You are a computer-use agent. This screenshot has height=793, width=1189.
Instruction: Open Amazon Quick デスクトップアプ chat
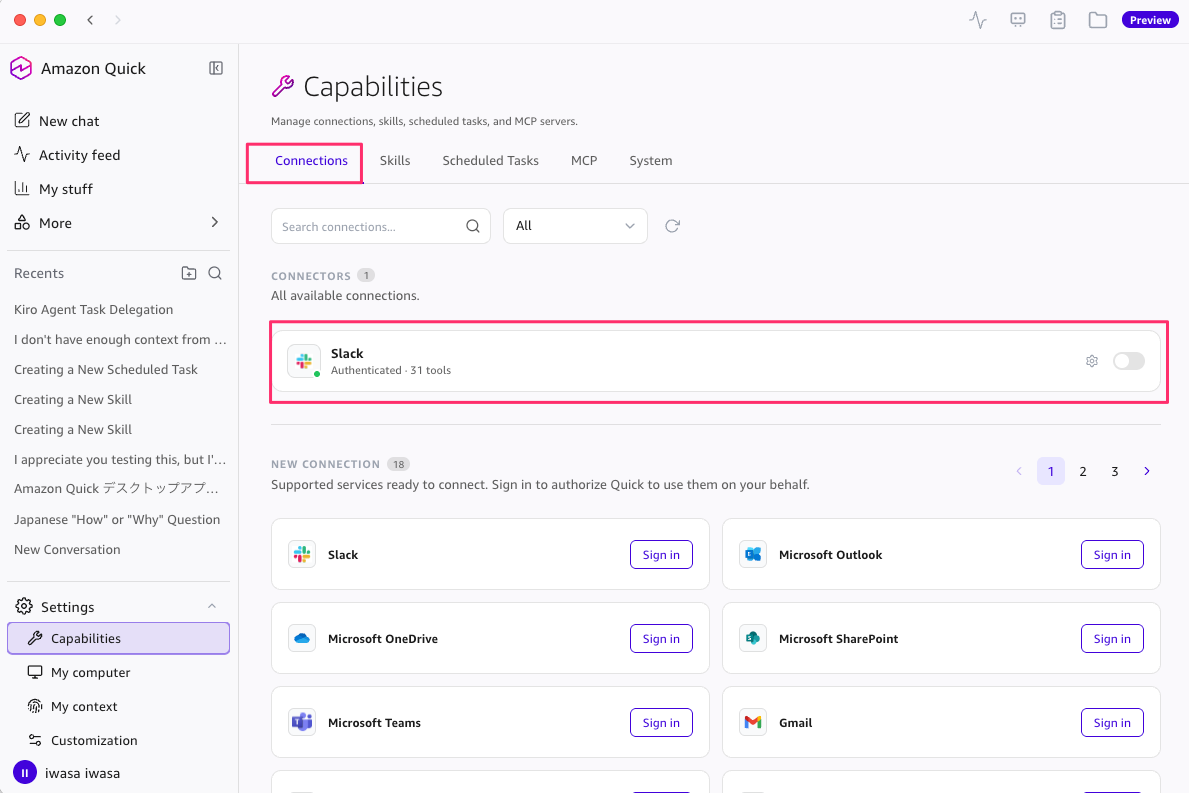pos(118,489)
